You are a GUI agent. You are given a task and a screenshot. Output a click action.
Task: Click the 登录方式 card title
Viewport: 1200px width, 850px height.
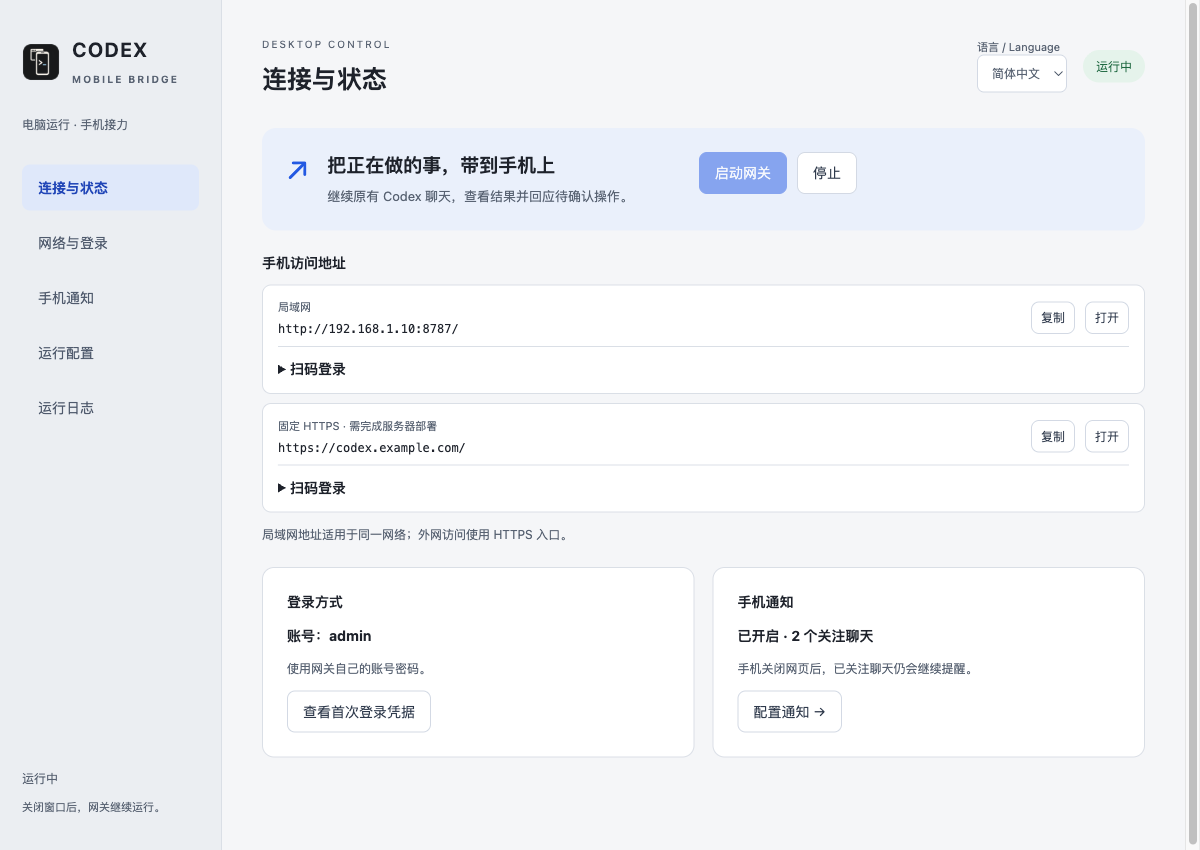[x=315, y=602]
